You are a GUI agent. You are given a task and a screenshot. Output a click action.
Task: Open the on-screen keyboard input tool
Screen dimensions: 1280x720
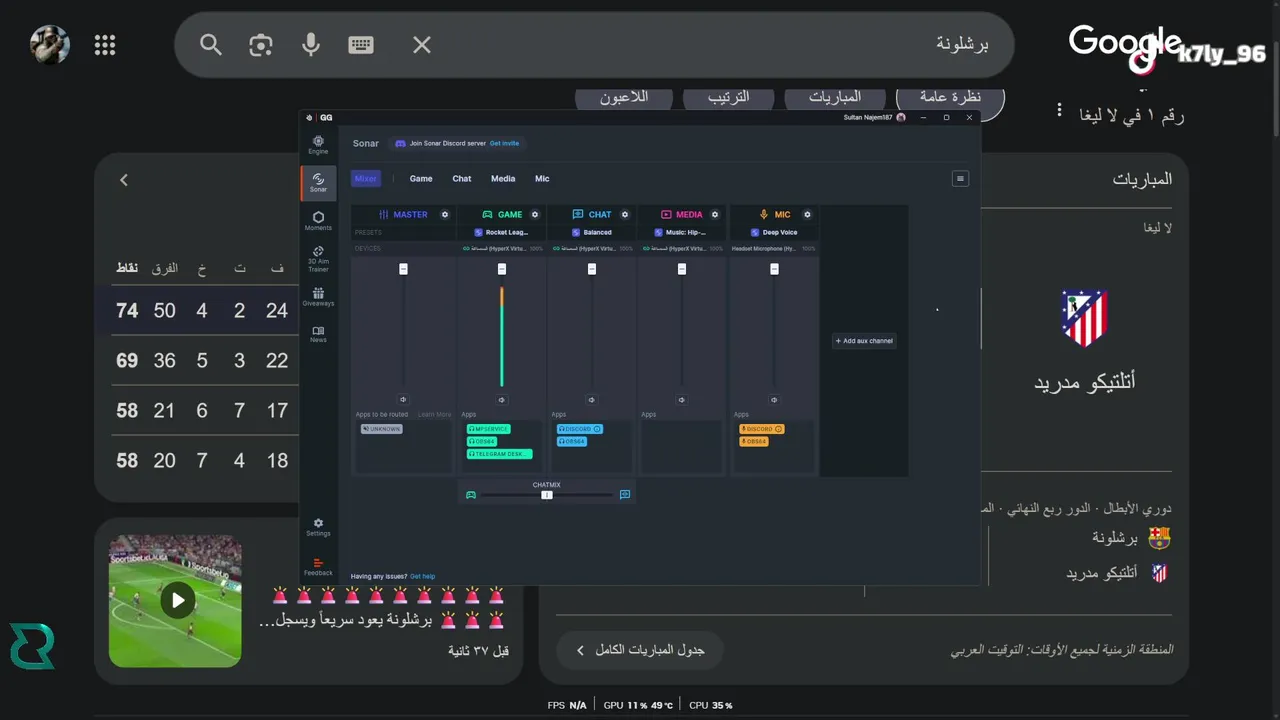(x=361, y=45)
